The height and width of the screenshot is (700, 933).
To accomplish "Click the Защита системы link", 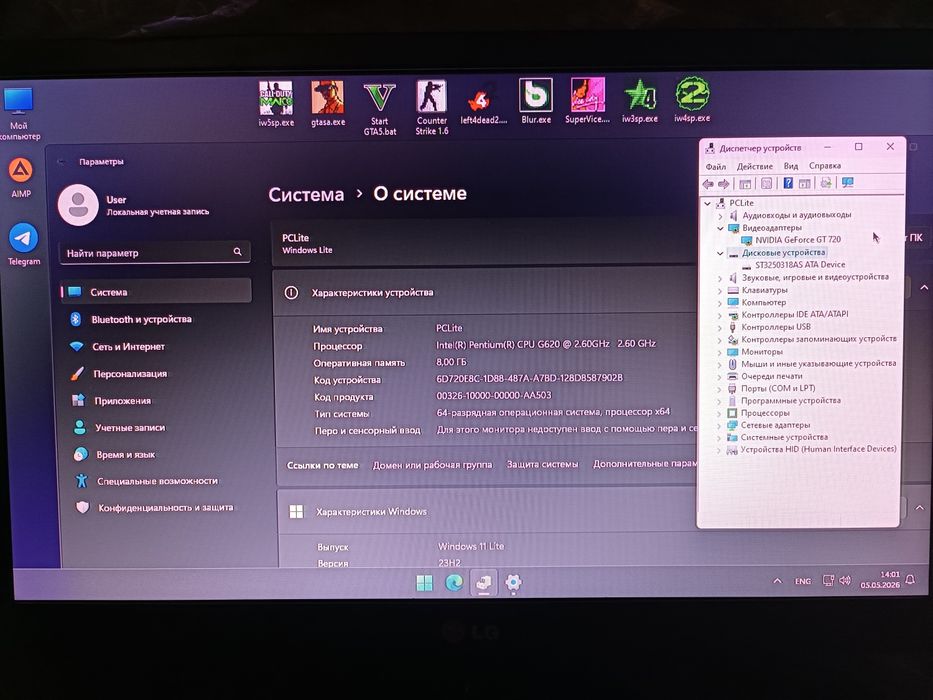I will (x=542, y=464).
